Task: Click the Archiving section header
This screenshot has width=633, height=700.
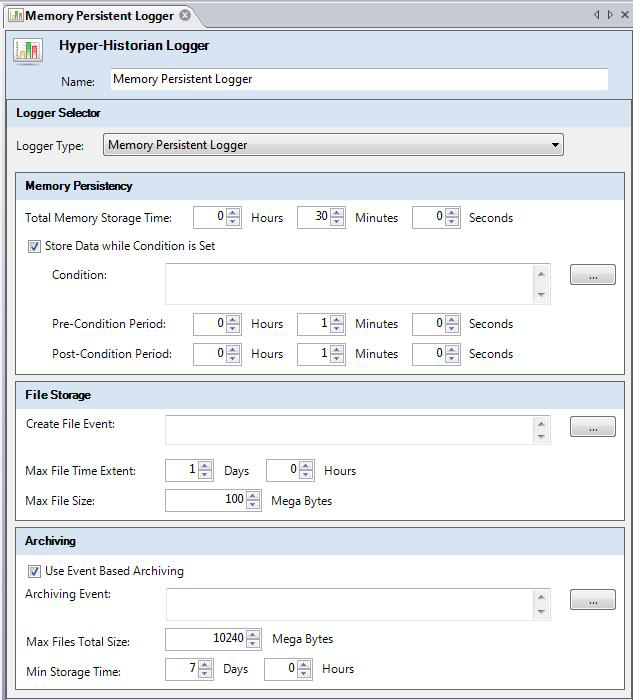Action: 320,541
